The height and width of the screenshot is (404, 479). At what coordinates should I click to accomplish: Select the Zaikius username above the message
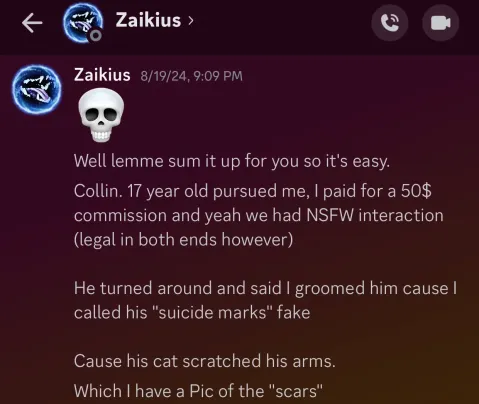pos(102,75)
